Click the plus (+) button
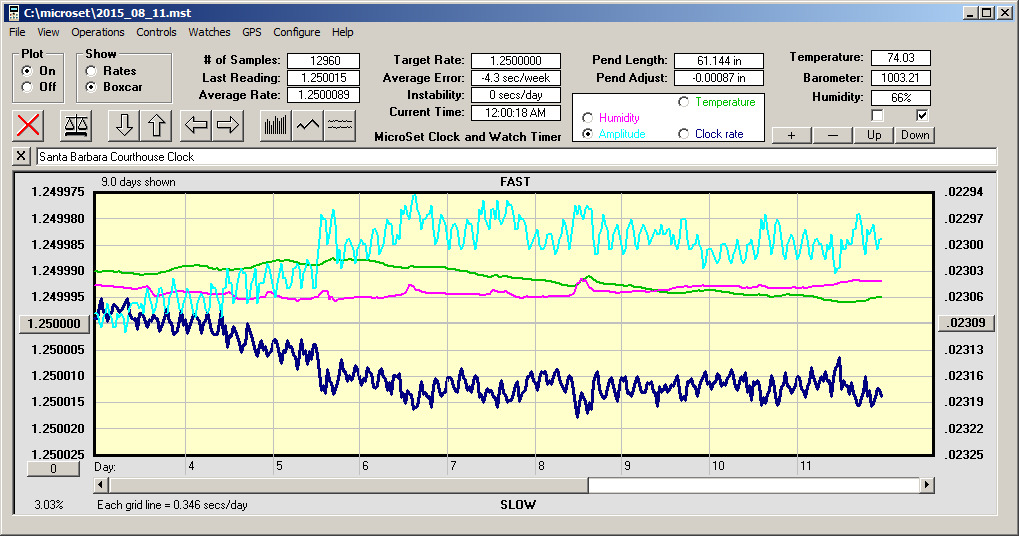The image size is (1019, 536). click(x=791, y=135)
